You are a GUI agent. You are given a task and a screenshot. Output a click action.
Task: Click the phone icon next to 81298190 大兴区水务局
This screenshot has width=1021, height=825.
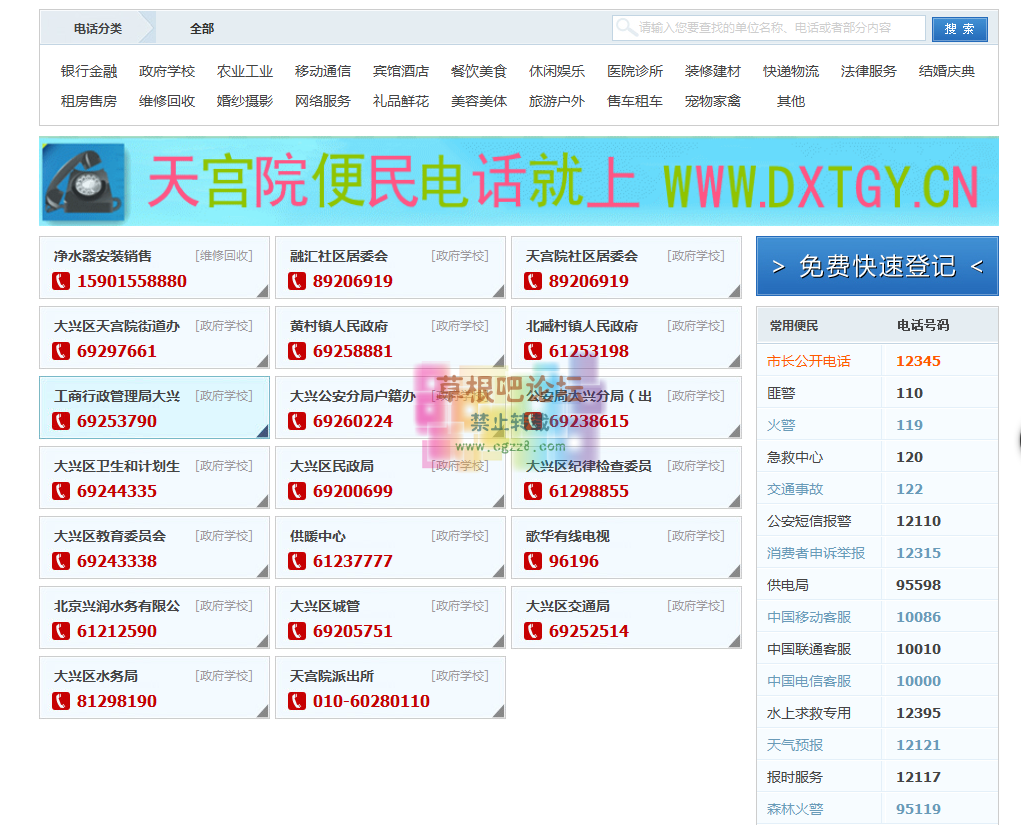point(59,701)
